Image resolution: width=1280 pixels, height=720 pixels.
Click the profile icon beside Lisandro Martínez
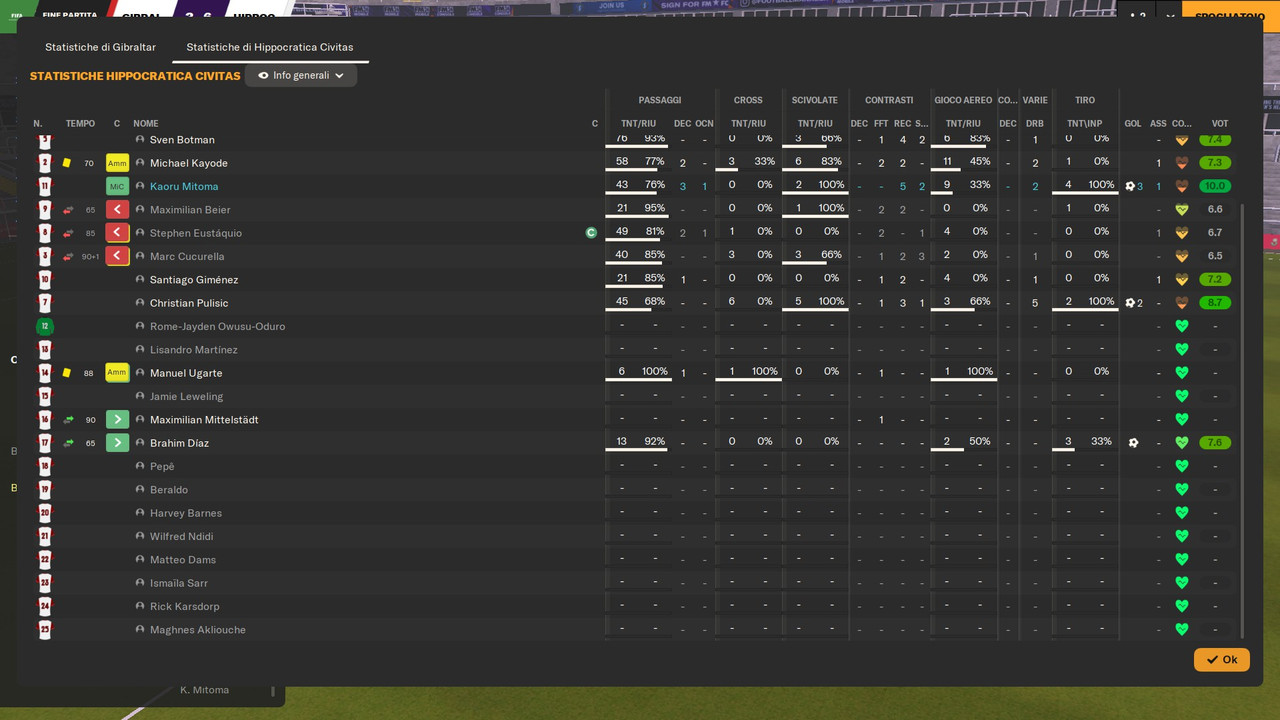(140, 349)
